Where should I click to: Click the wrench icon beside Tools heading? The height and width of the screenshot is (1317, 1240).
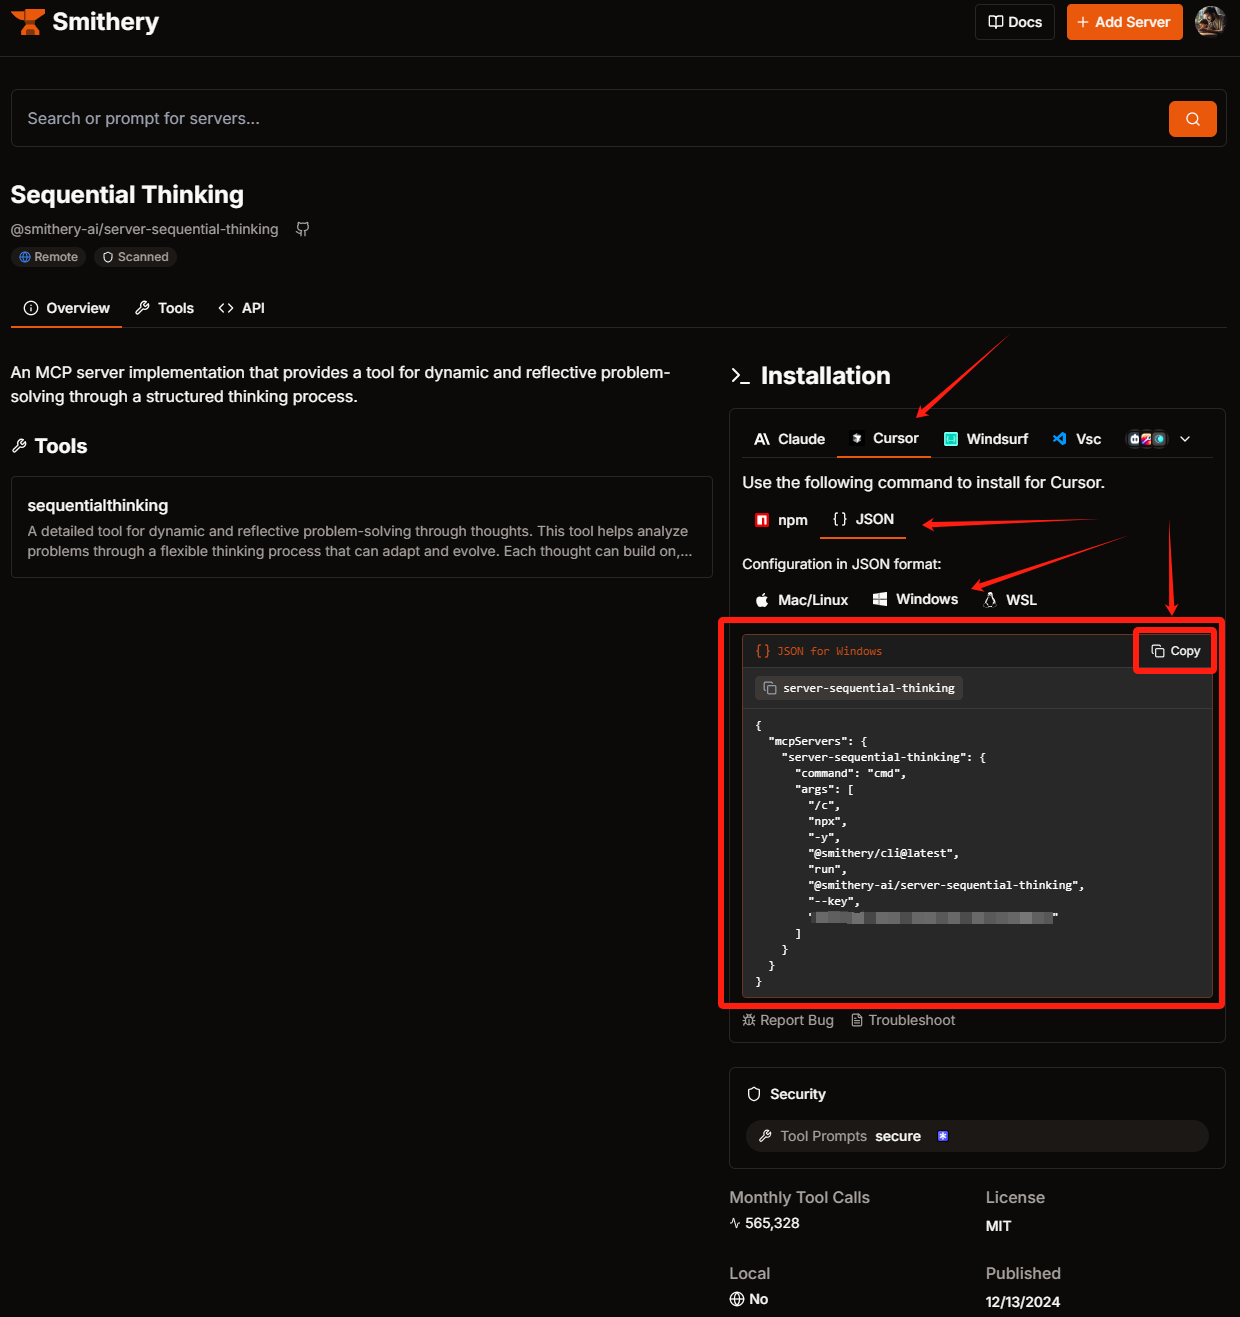pyautogui.click(x=19, y=446)
